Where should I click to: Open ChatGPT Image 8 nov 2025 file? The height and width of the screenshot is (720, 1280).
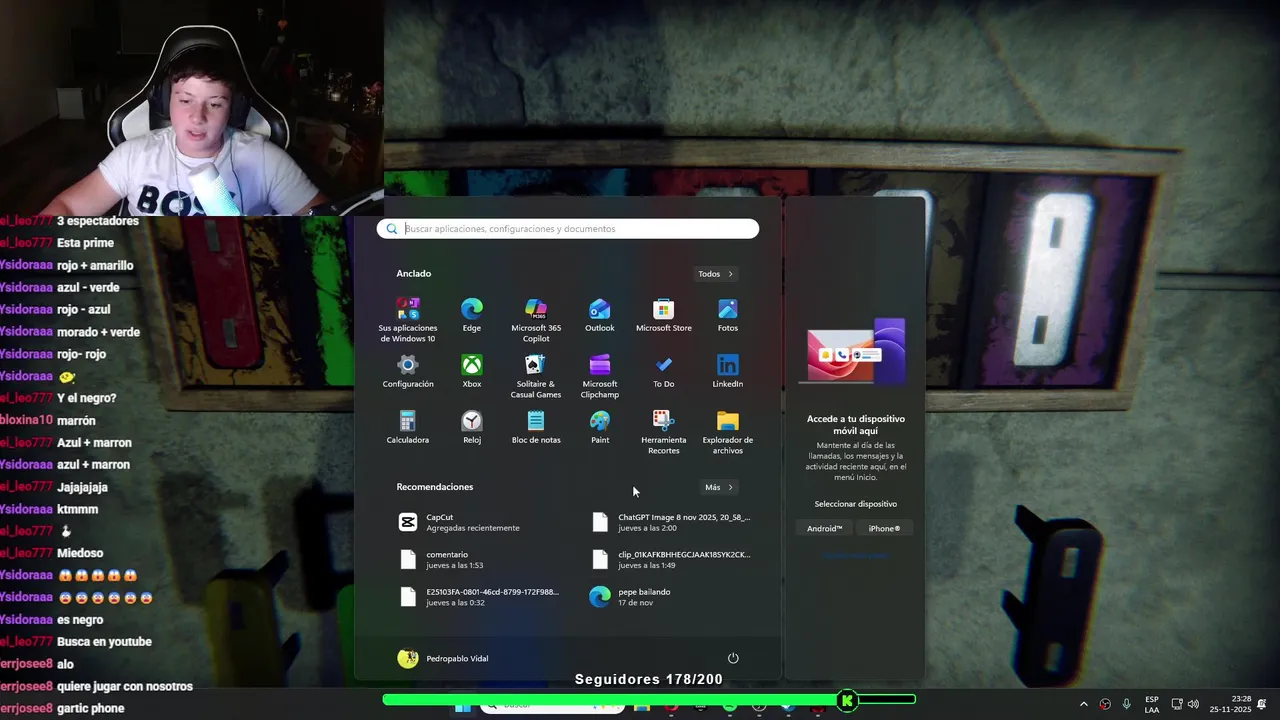click(670, 522)
